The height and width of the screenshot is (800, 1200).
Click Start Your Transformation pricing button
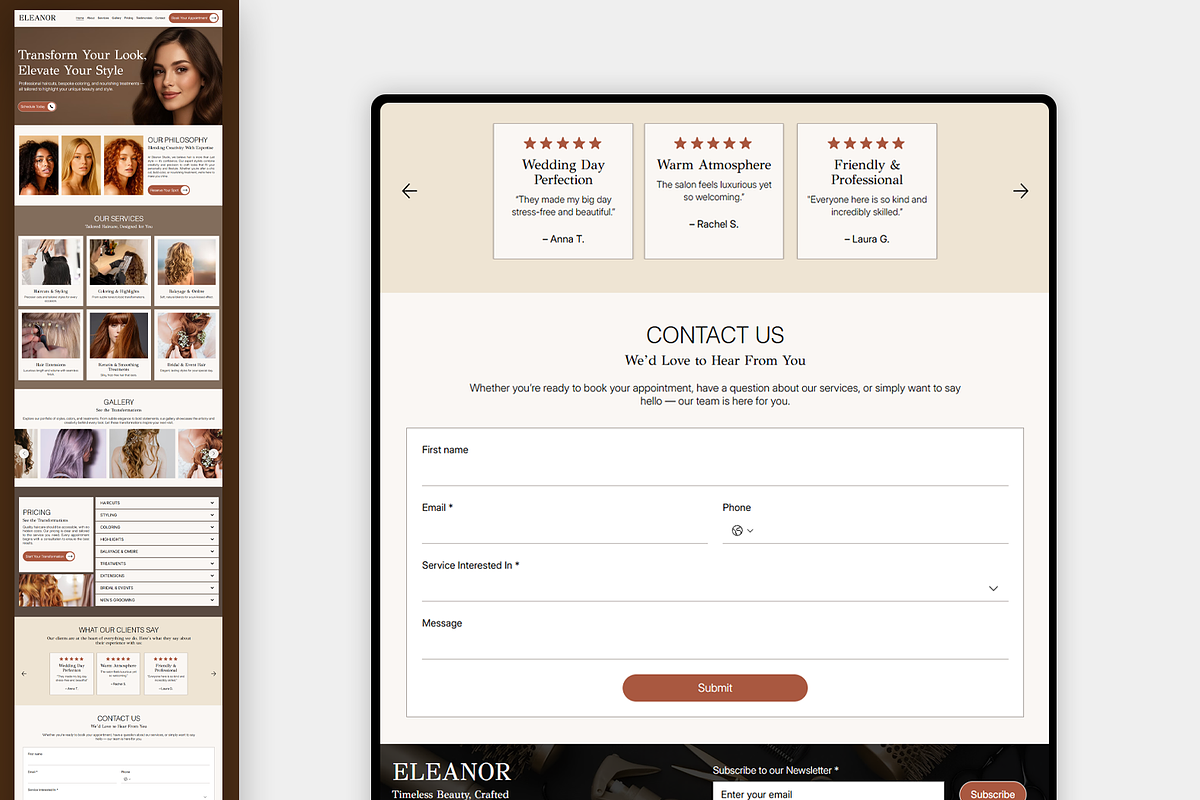[49, 556]
